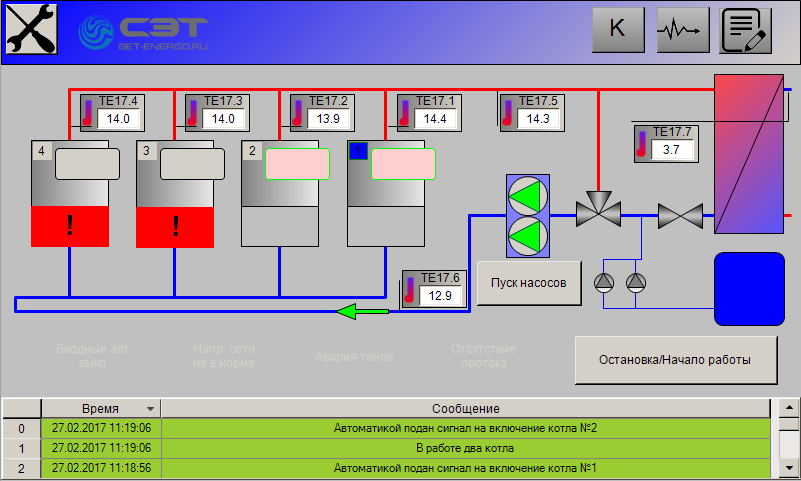This screenshot has height=481, width=801.
Task: Click the right small circulation pump symbol
Action: [636, 282]
